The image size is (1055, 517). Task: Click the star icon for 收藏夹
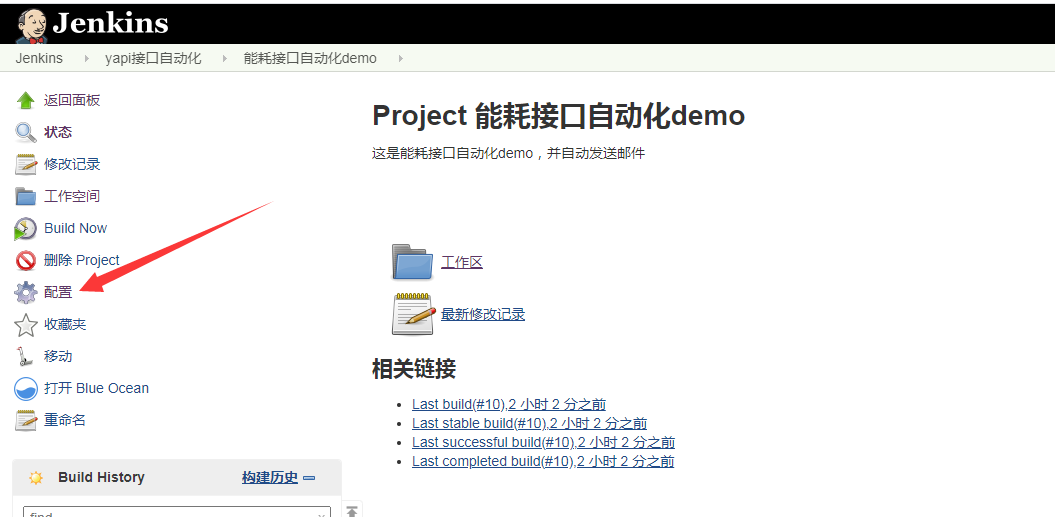click(26, 324)
